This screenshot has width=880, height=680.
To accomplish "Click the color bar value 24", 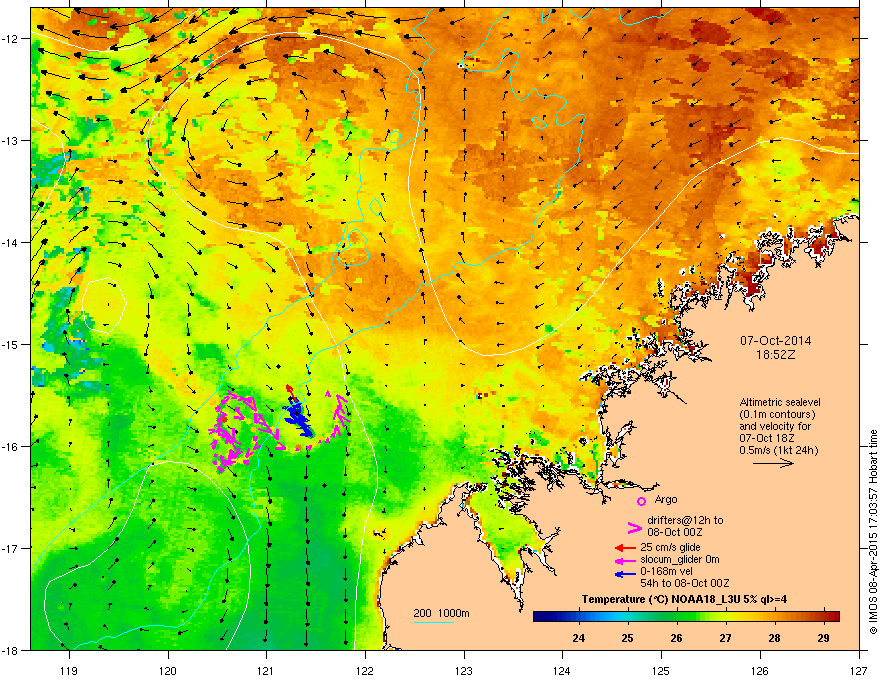I will click(578, 638).
